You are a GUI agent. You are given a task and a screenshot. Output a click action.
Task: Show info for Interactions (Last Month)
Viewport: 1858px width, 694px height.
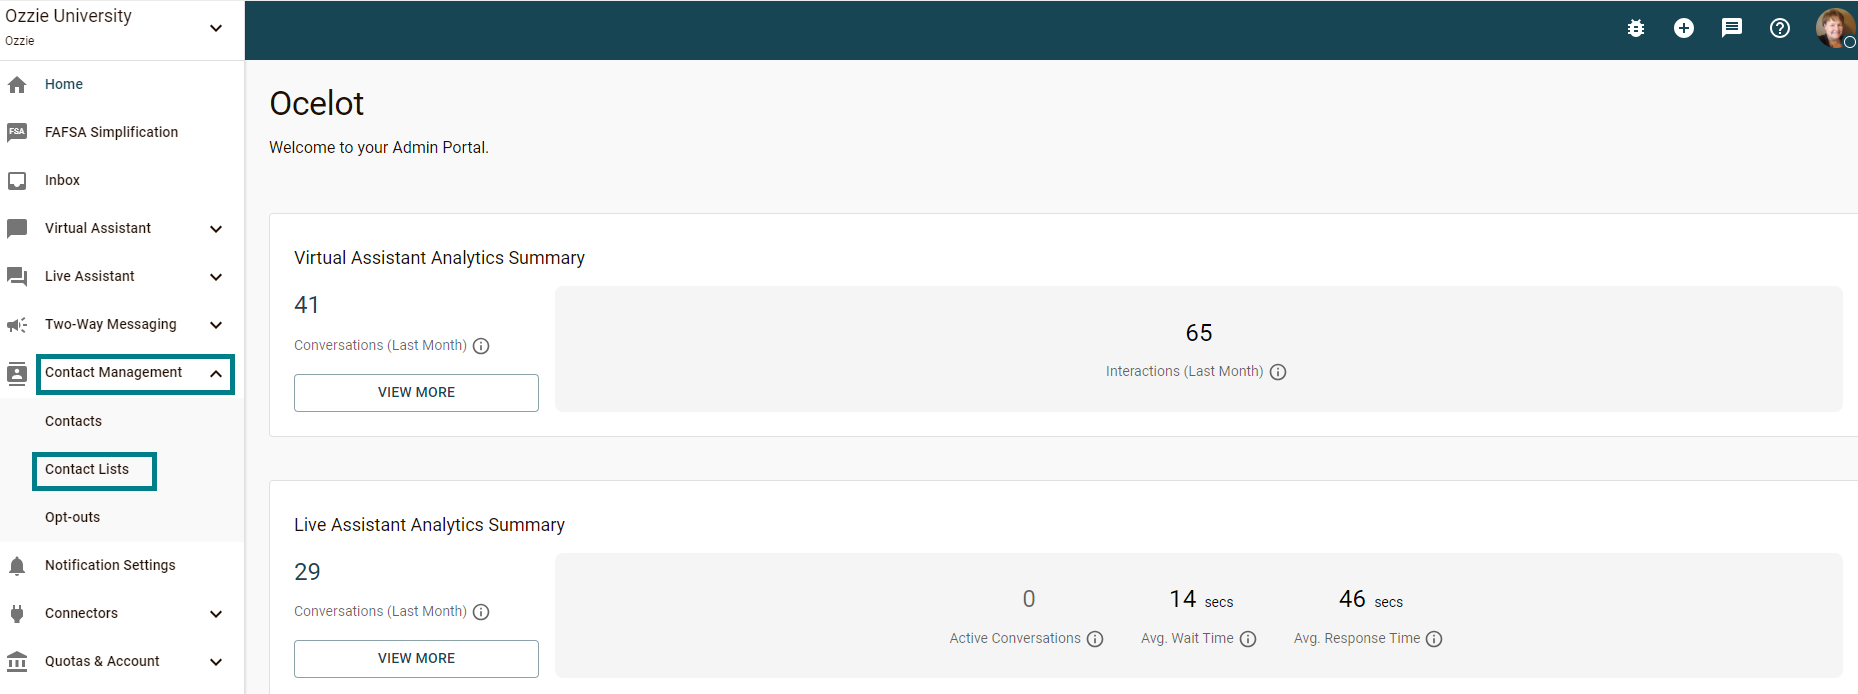click(x=1278, y=372)
